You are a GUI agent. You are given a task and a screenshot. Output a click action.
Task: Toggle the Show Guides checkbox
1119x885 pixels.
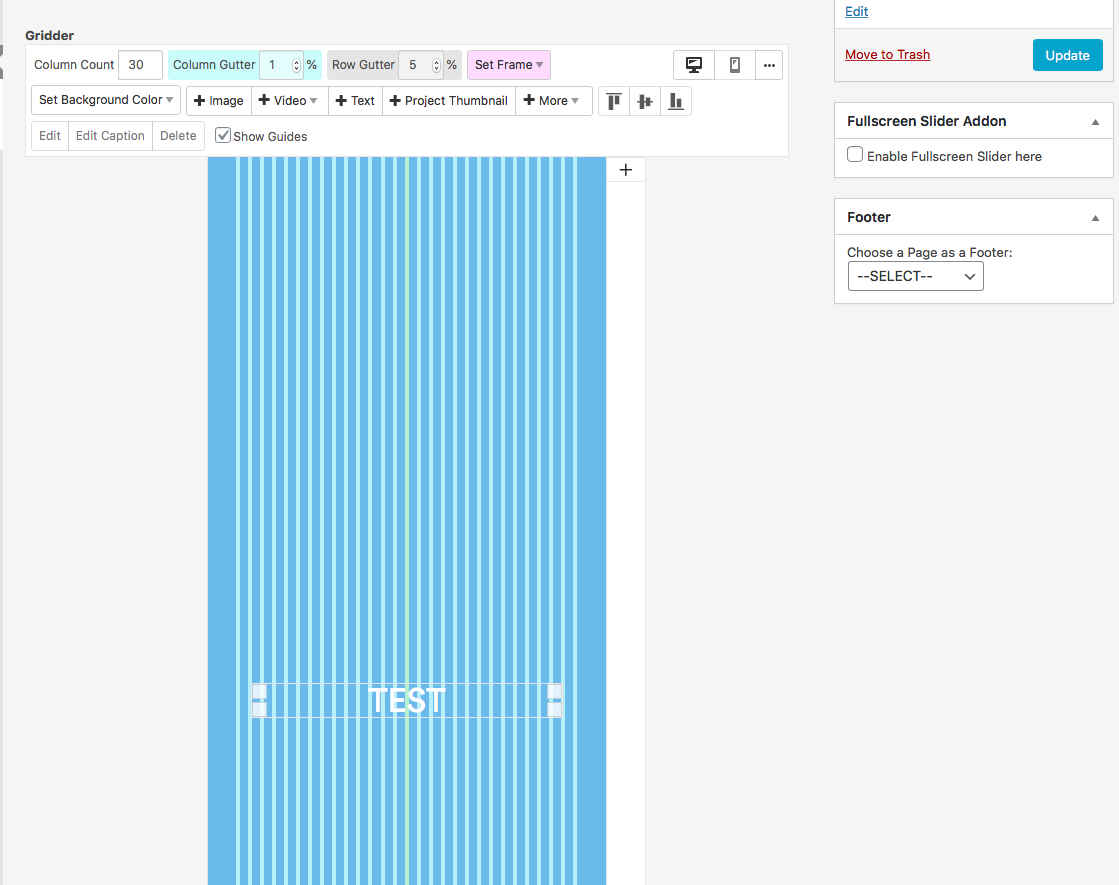point(223,135)
